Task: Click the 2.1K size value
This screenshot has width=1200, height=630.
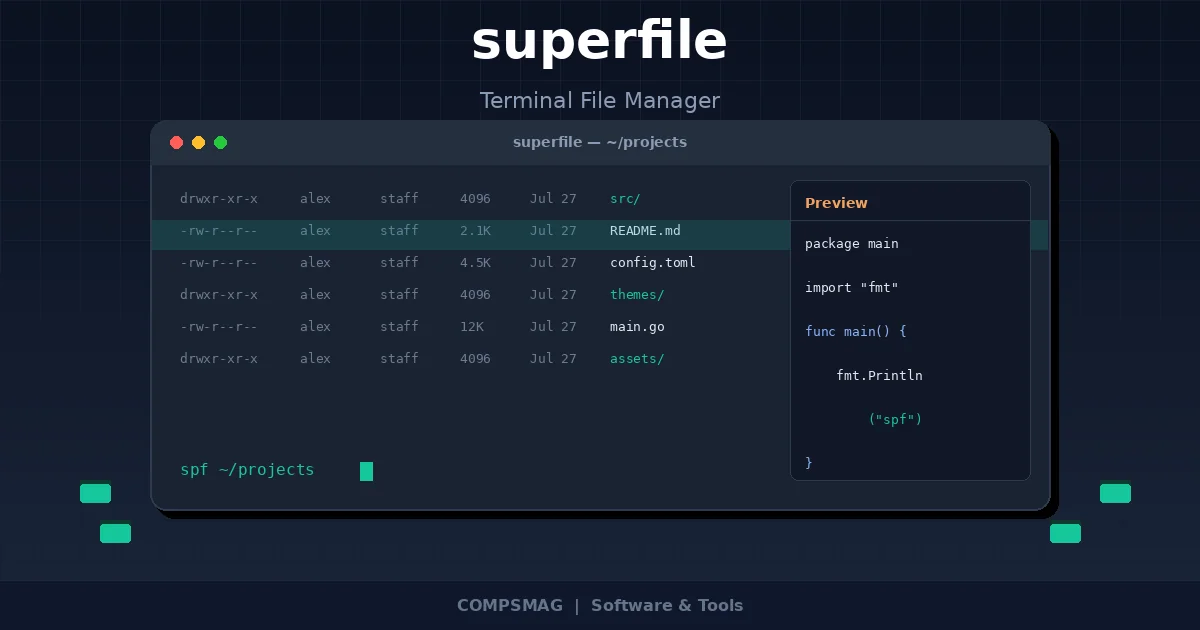Action: click(475, 231)
